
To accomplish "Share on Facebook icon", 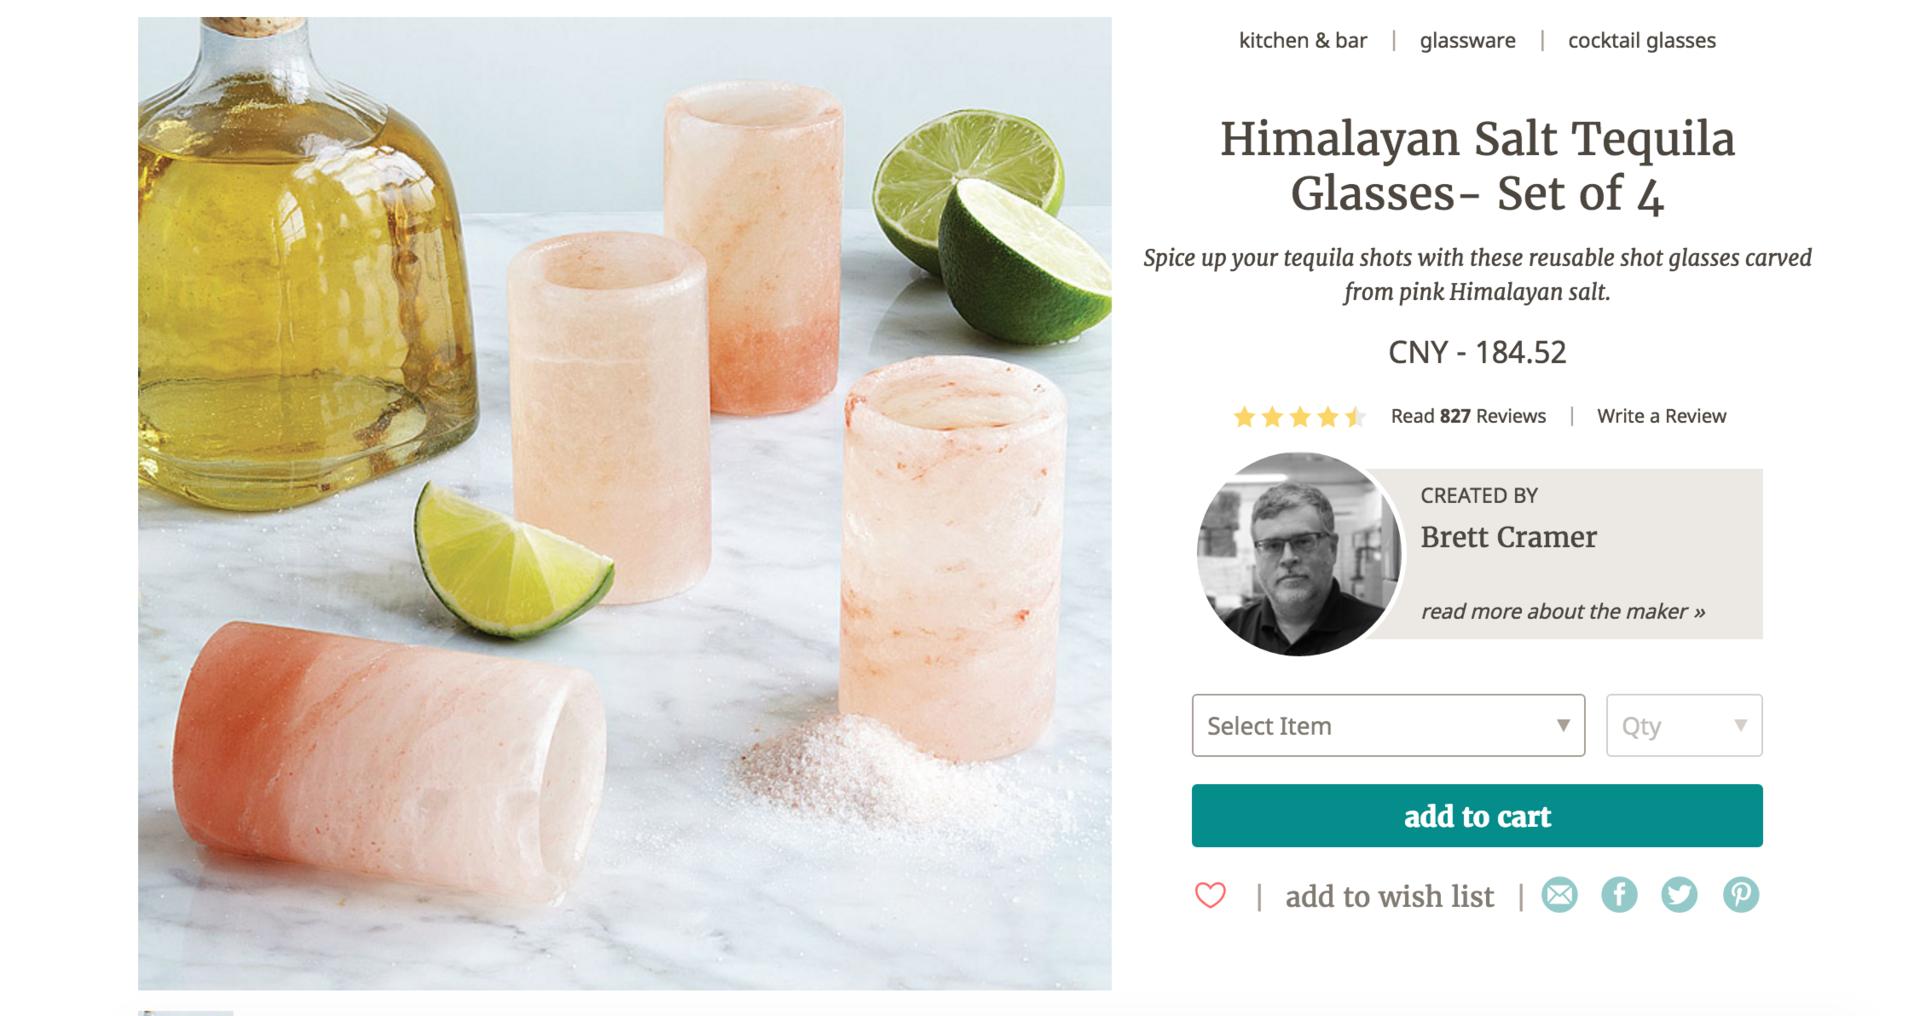I will pos(1619,895).
